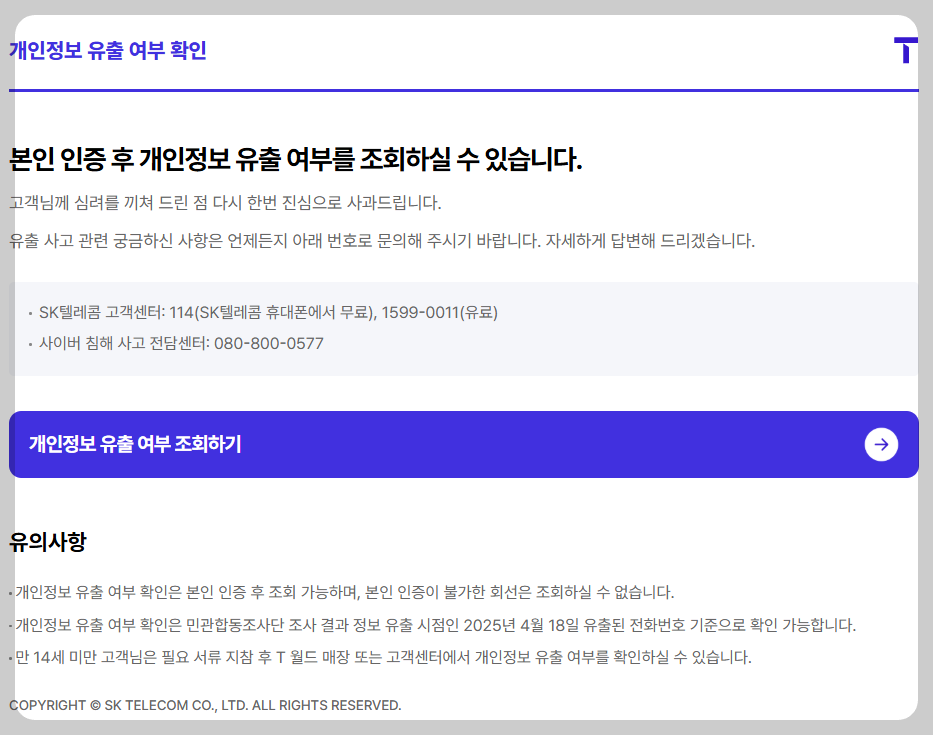Click the white arrow circle icon
The width and height of the screenshot is (933, 735).
881,445
